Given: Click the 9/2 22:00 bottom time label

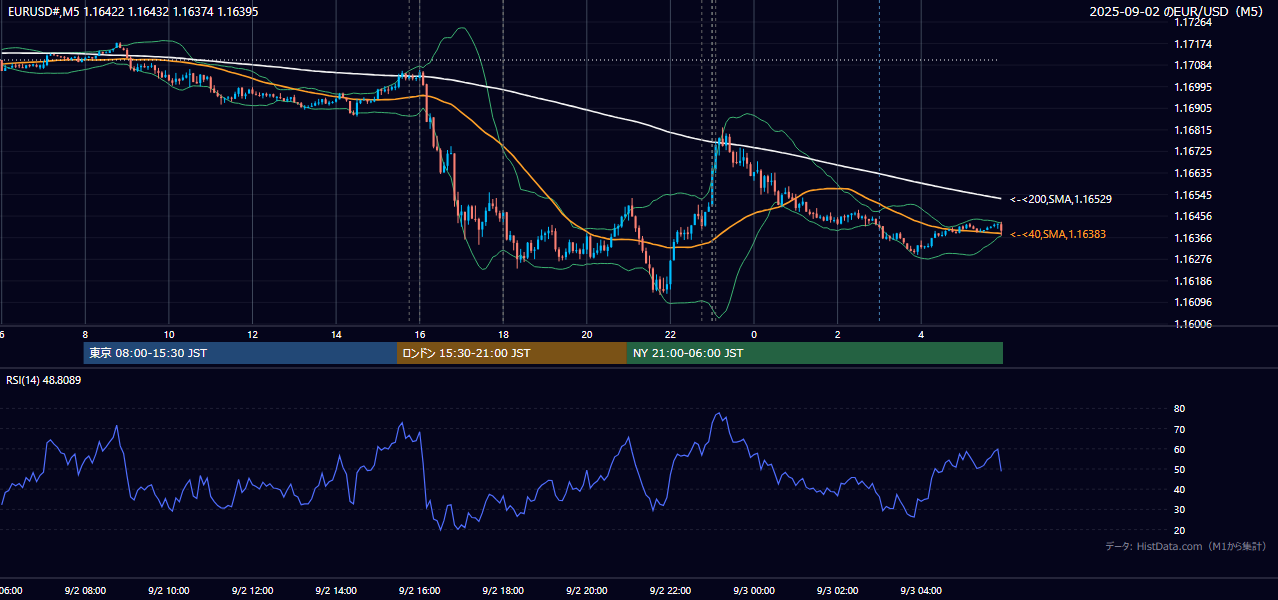Looking at the screenshot, I should [670, 591].
